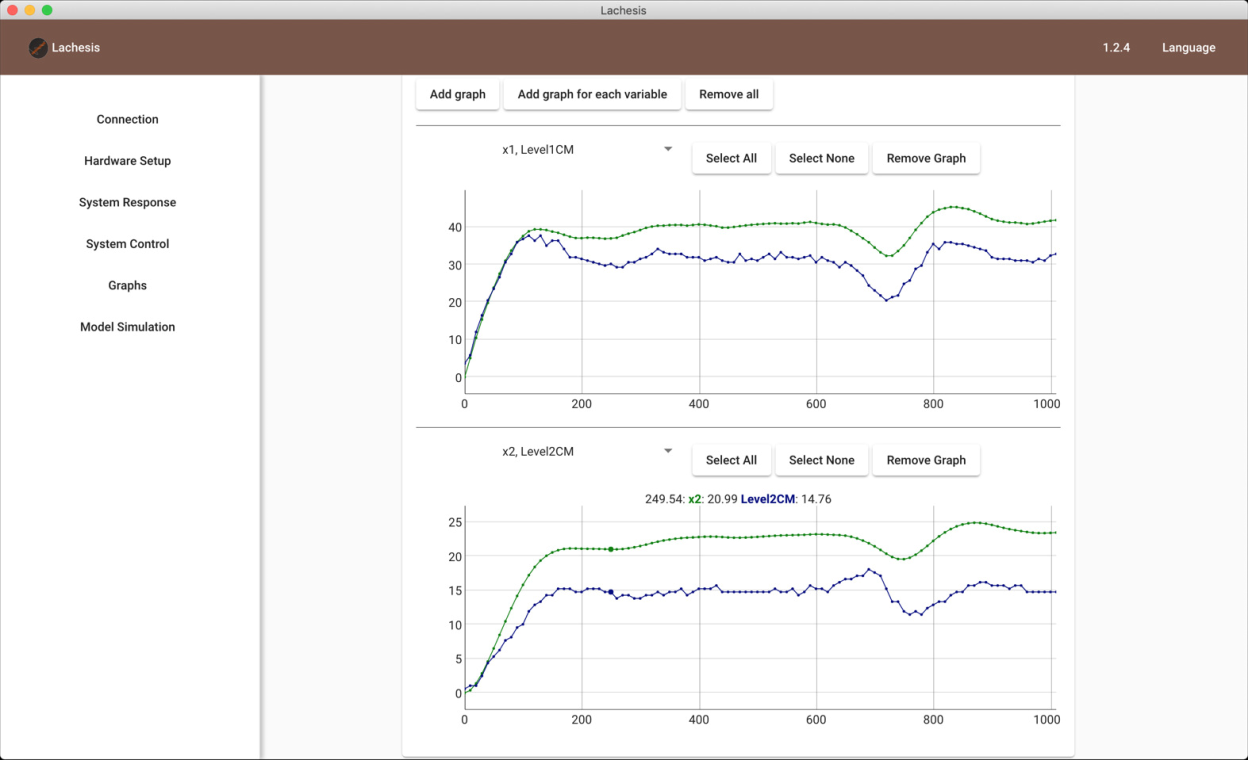
Task: Click highlighted green x2 point at 249.54
Action: 611,549
